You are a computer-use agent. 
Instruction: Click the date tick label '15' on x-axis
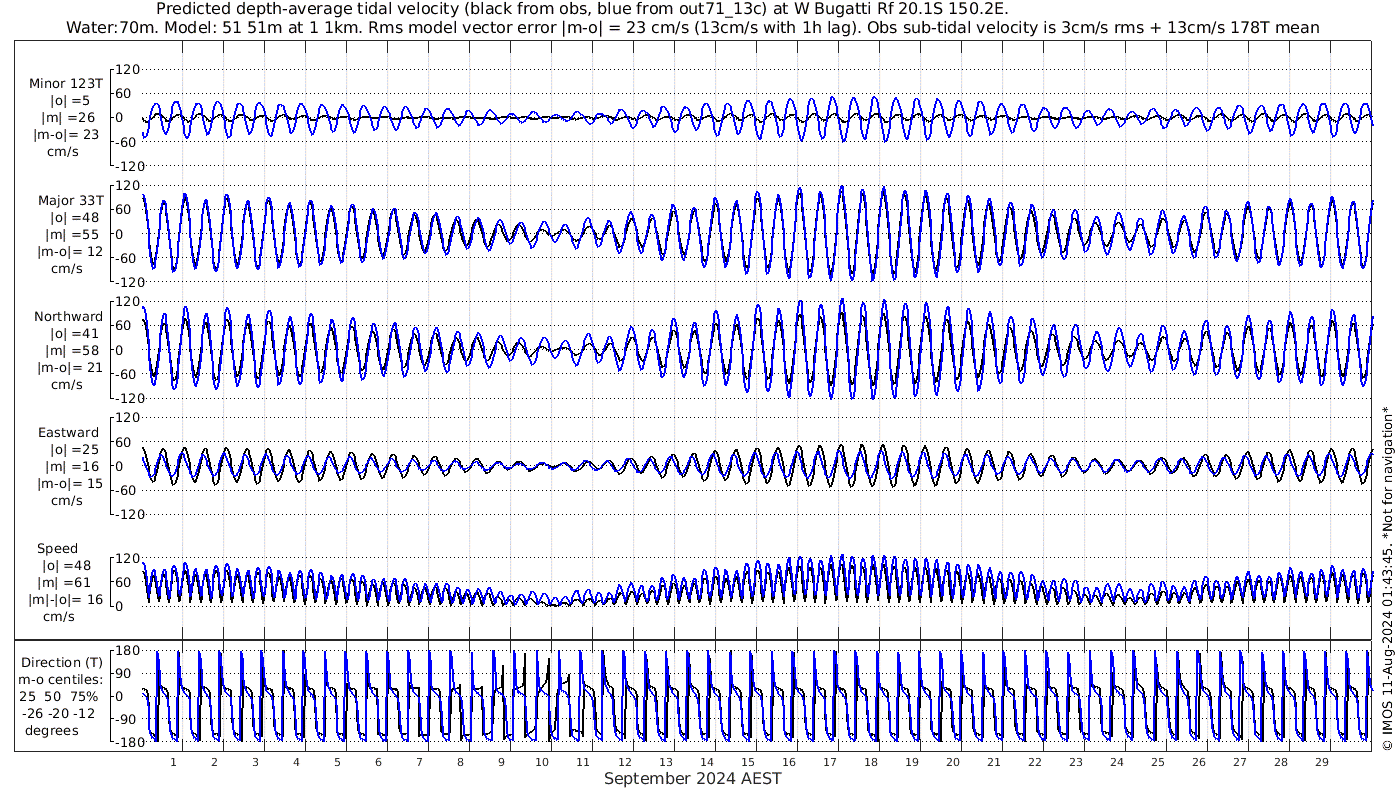tap(747, 762)
